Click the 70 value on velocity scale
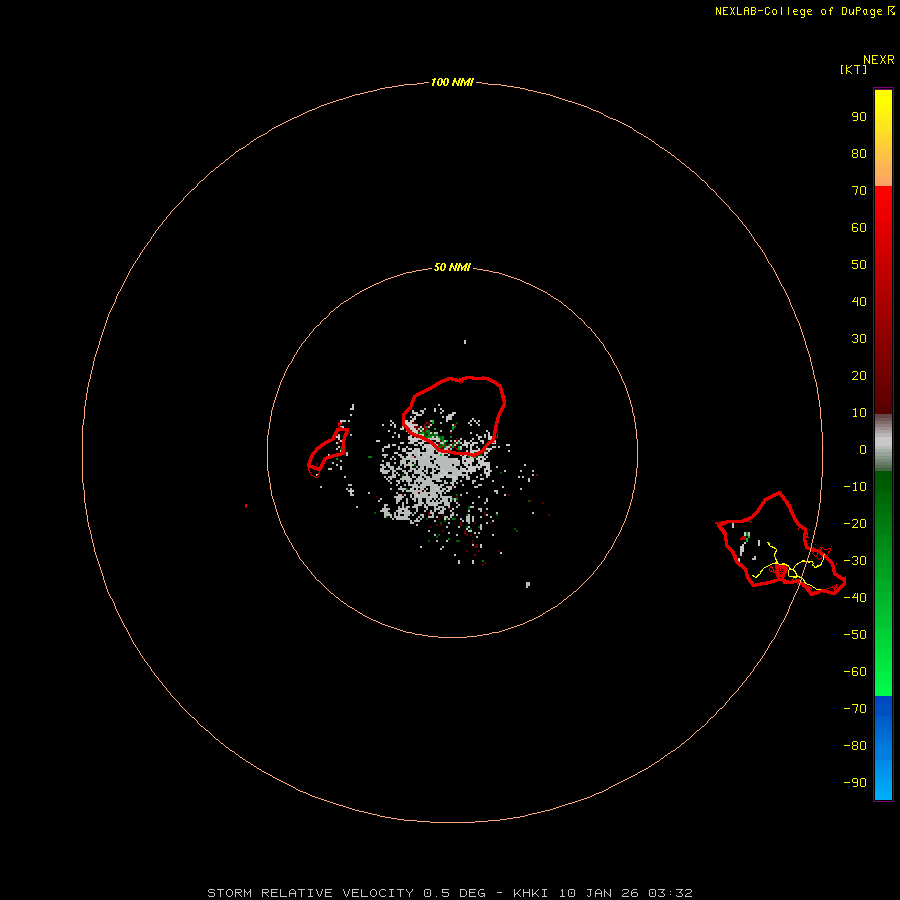900x900 pixels. click(x=859, y=191)
